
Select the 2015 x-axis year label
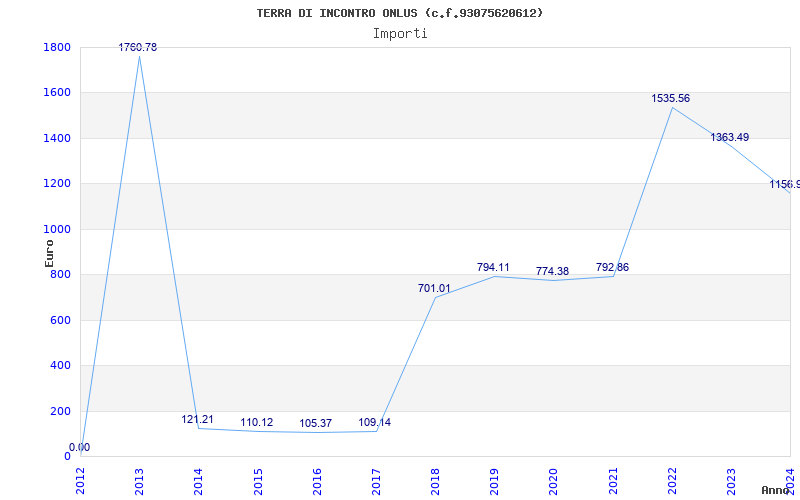pyautogui.click(x=258, y=481)
